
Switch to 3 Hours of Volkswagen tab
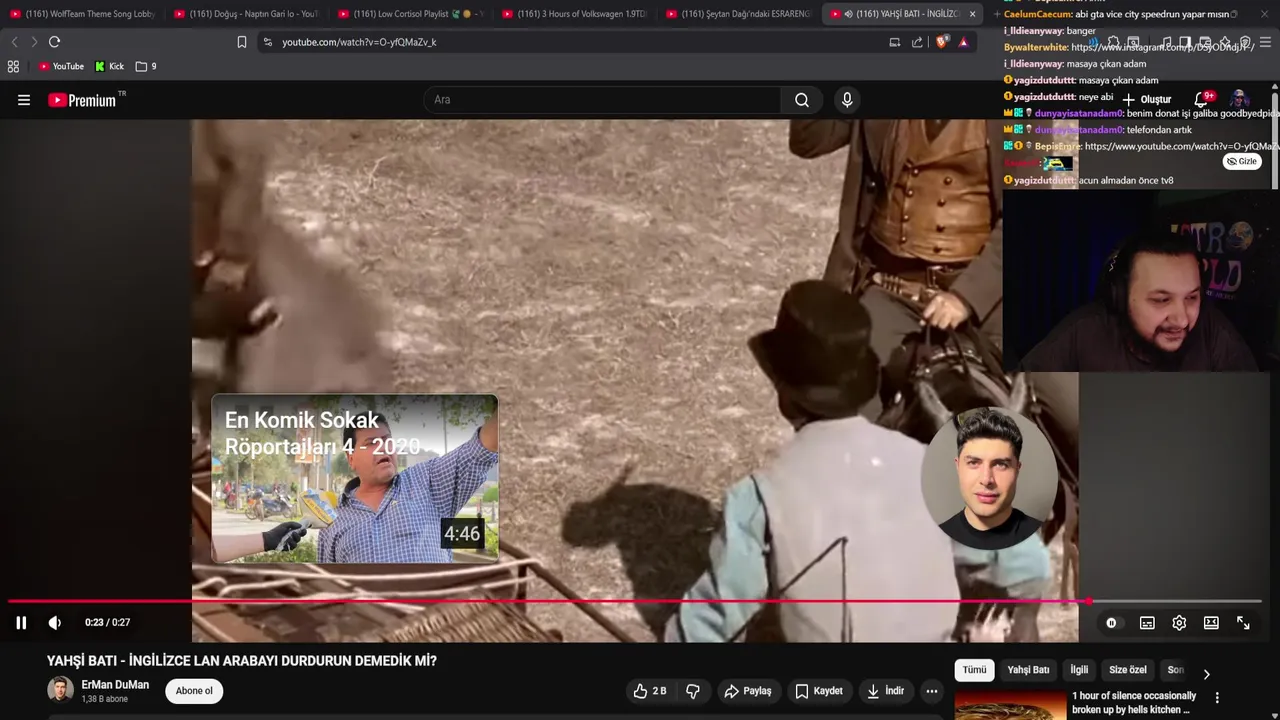tap(574, 14)
